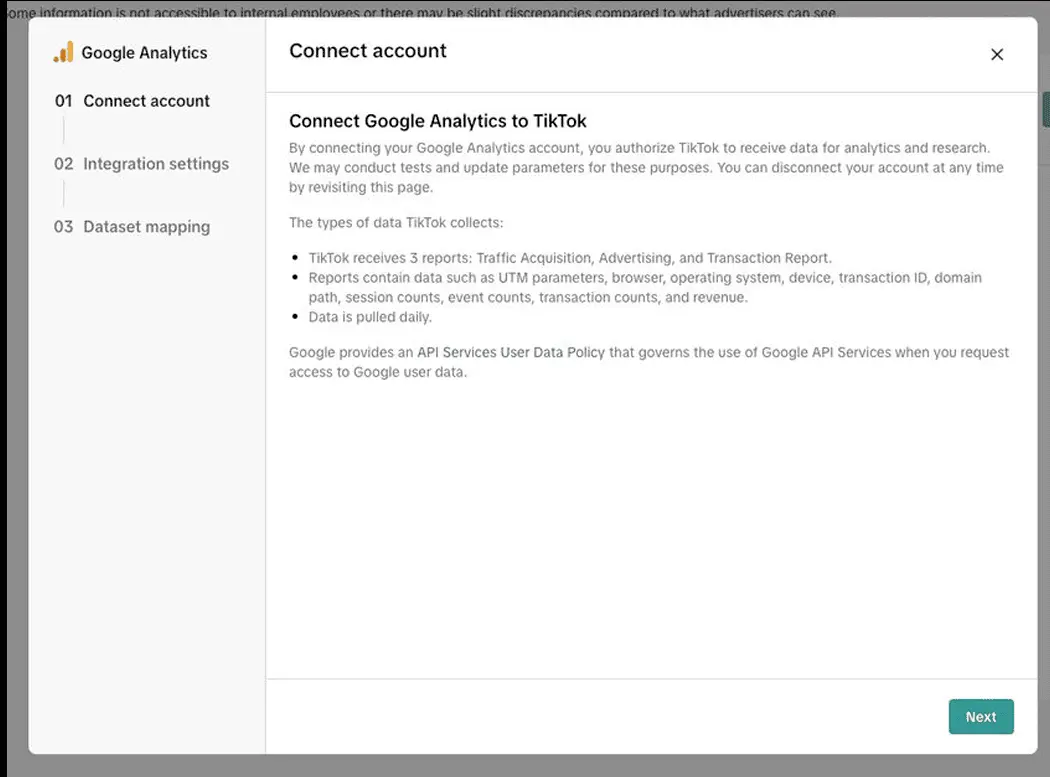Click the Next button
This screenshot has height=777, width=1050.
point(980,716)
